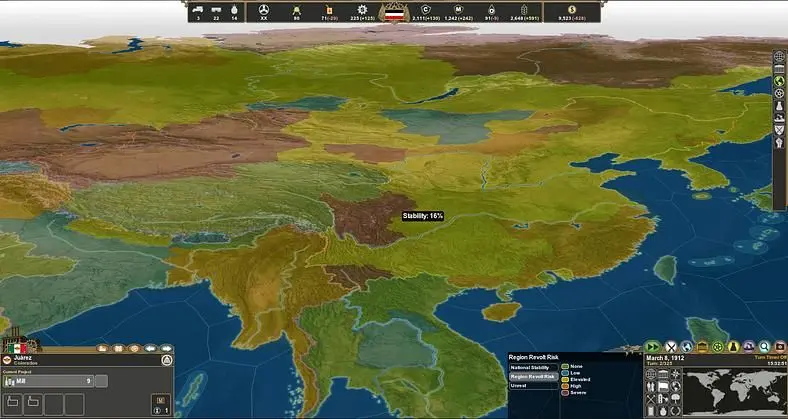Toggle the people population map mode button
This screenshot has width=788, height=419.
click(x=651, y=386)
